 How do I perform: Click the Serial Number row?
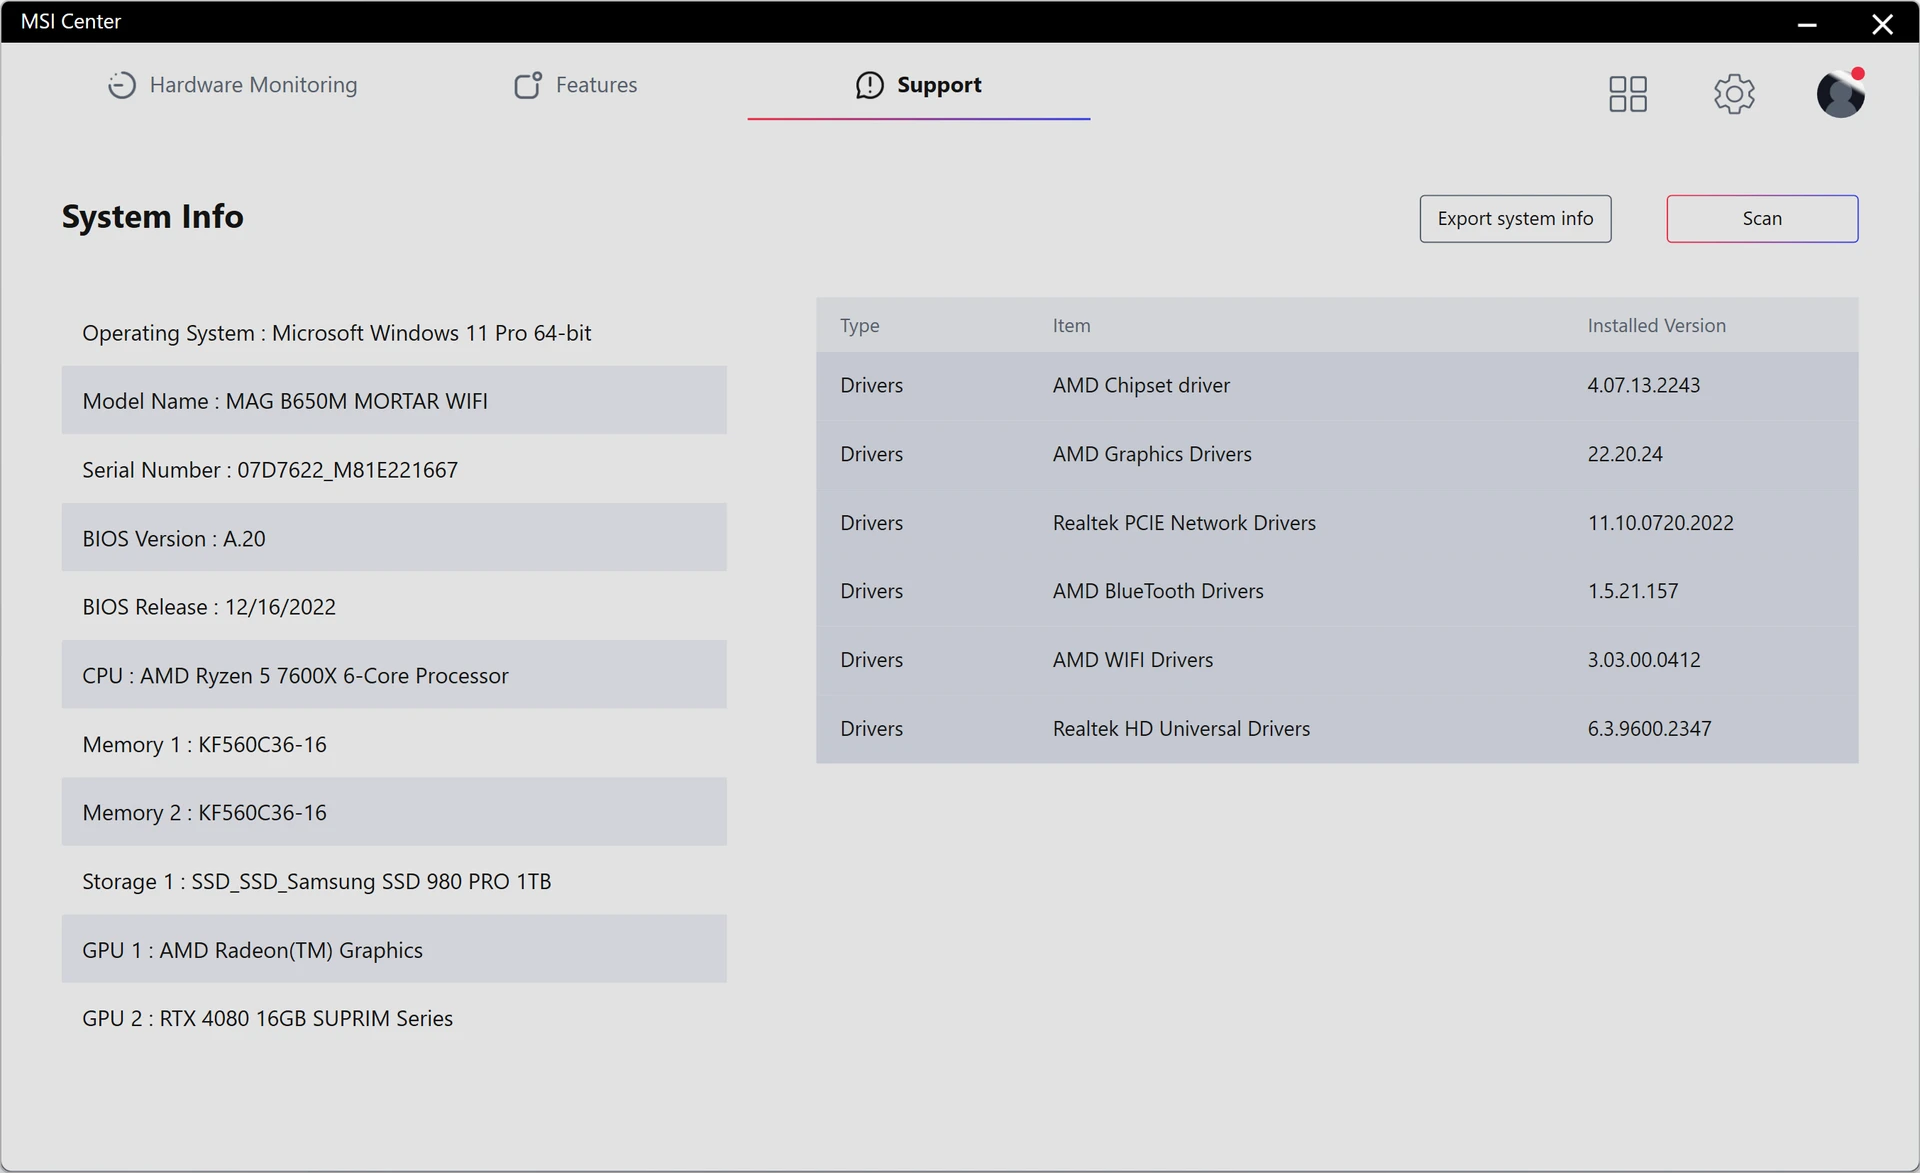pyautogui.click(x=394, y=469)
